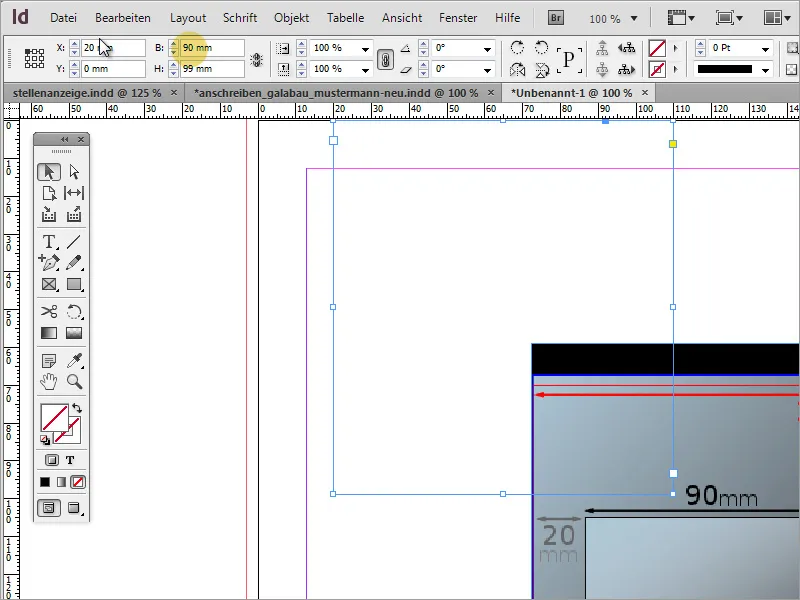Select the Zoom tool

74,382
